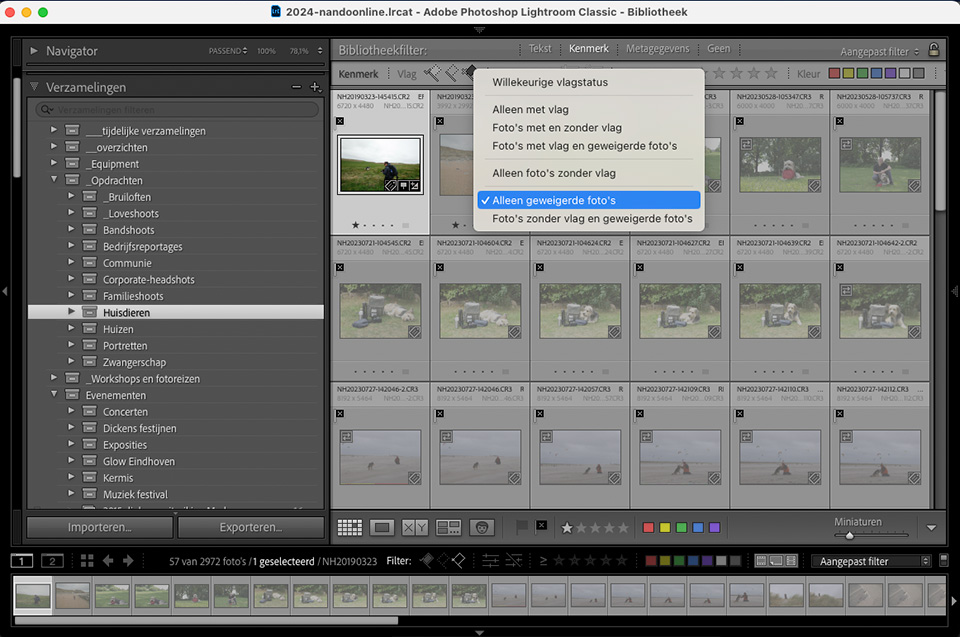Open Compare (XY) view
960x637 pixels.
pos(414,527)
